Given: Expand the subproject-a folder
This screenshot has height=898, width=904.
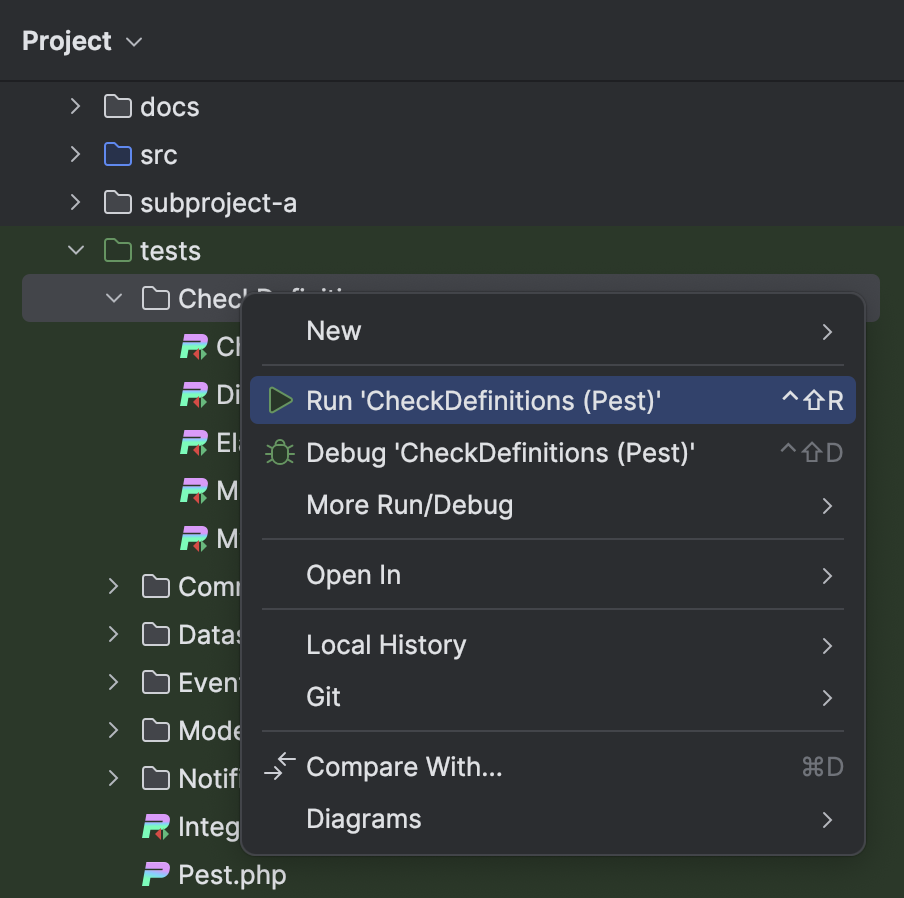Looking at the screenshot, I should coord(76,203).
